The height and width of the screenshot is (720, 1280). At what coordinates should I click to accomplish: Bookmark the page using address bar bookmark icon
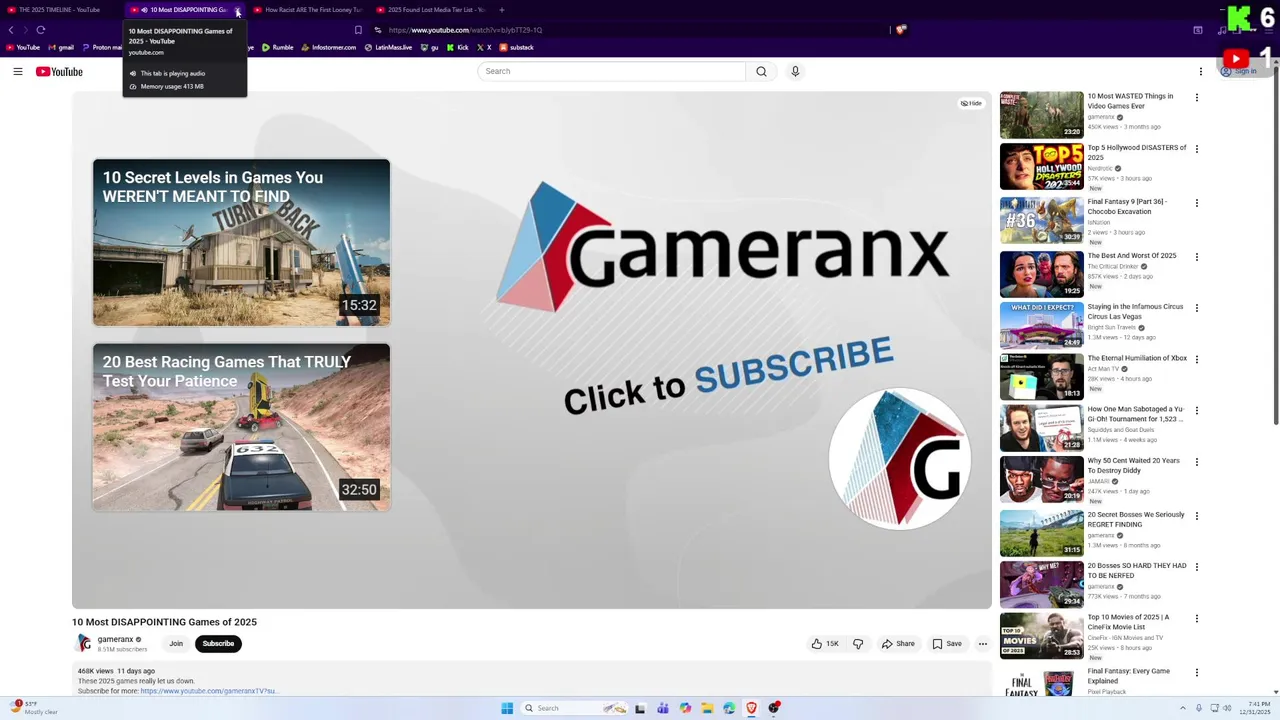(x=358, y=30)
